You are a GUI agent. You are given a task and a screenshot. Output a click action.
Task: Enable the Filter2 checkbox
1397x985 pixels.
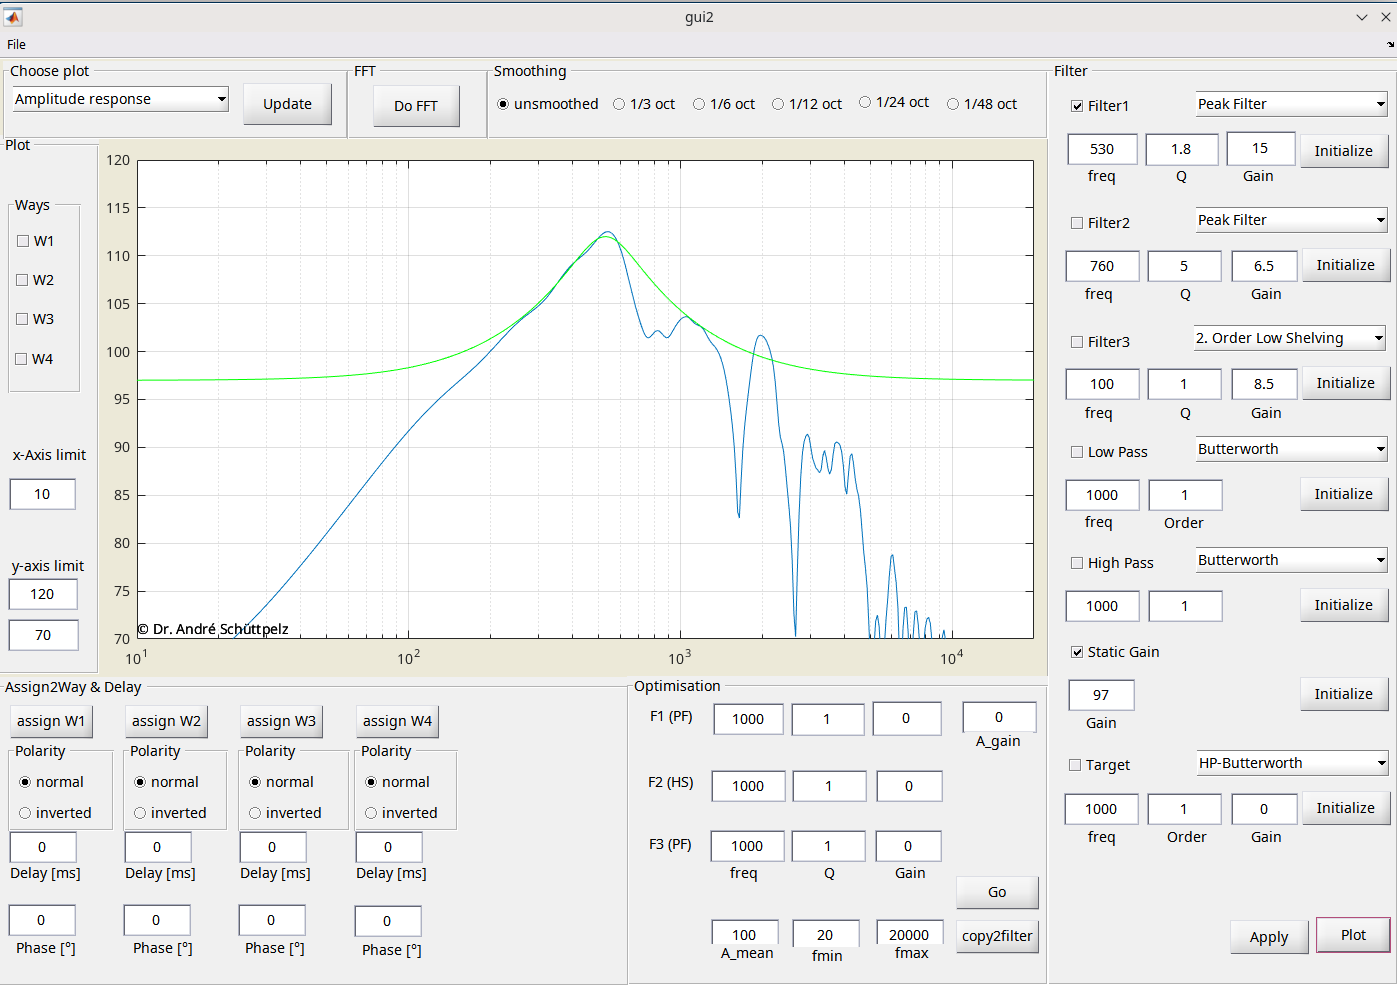click(1077, 223)
